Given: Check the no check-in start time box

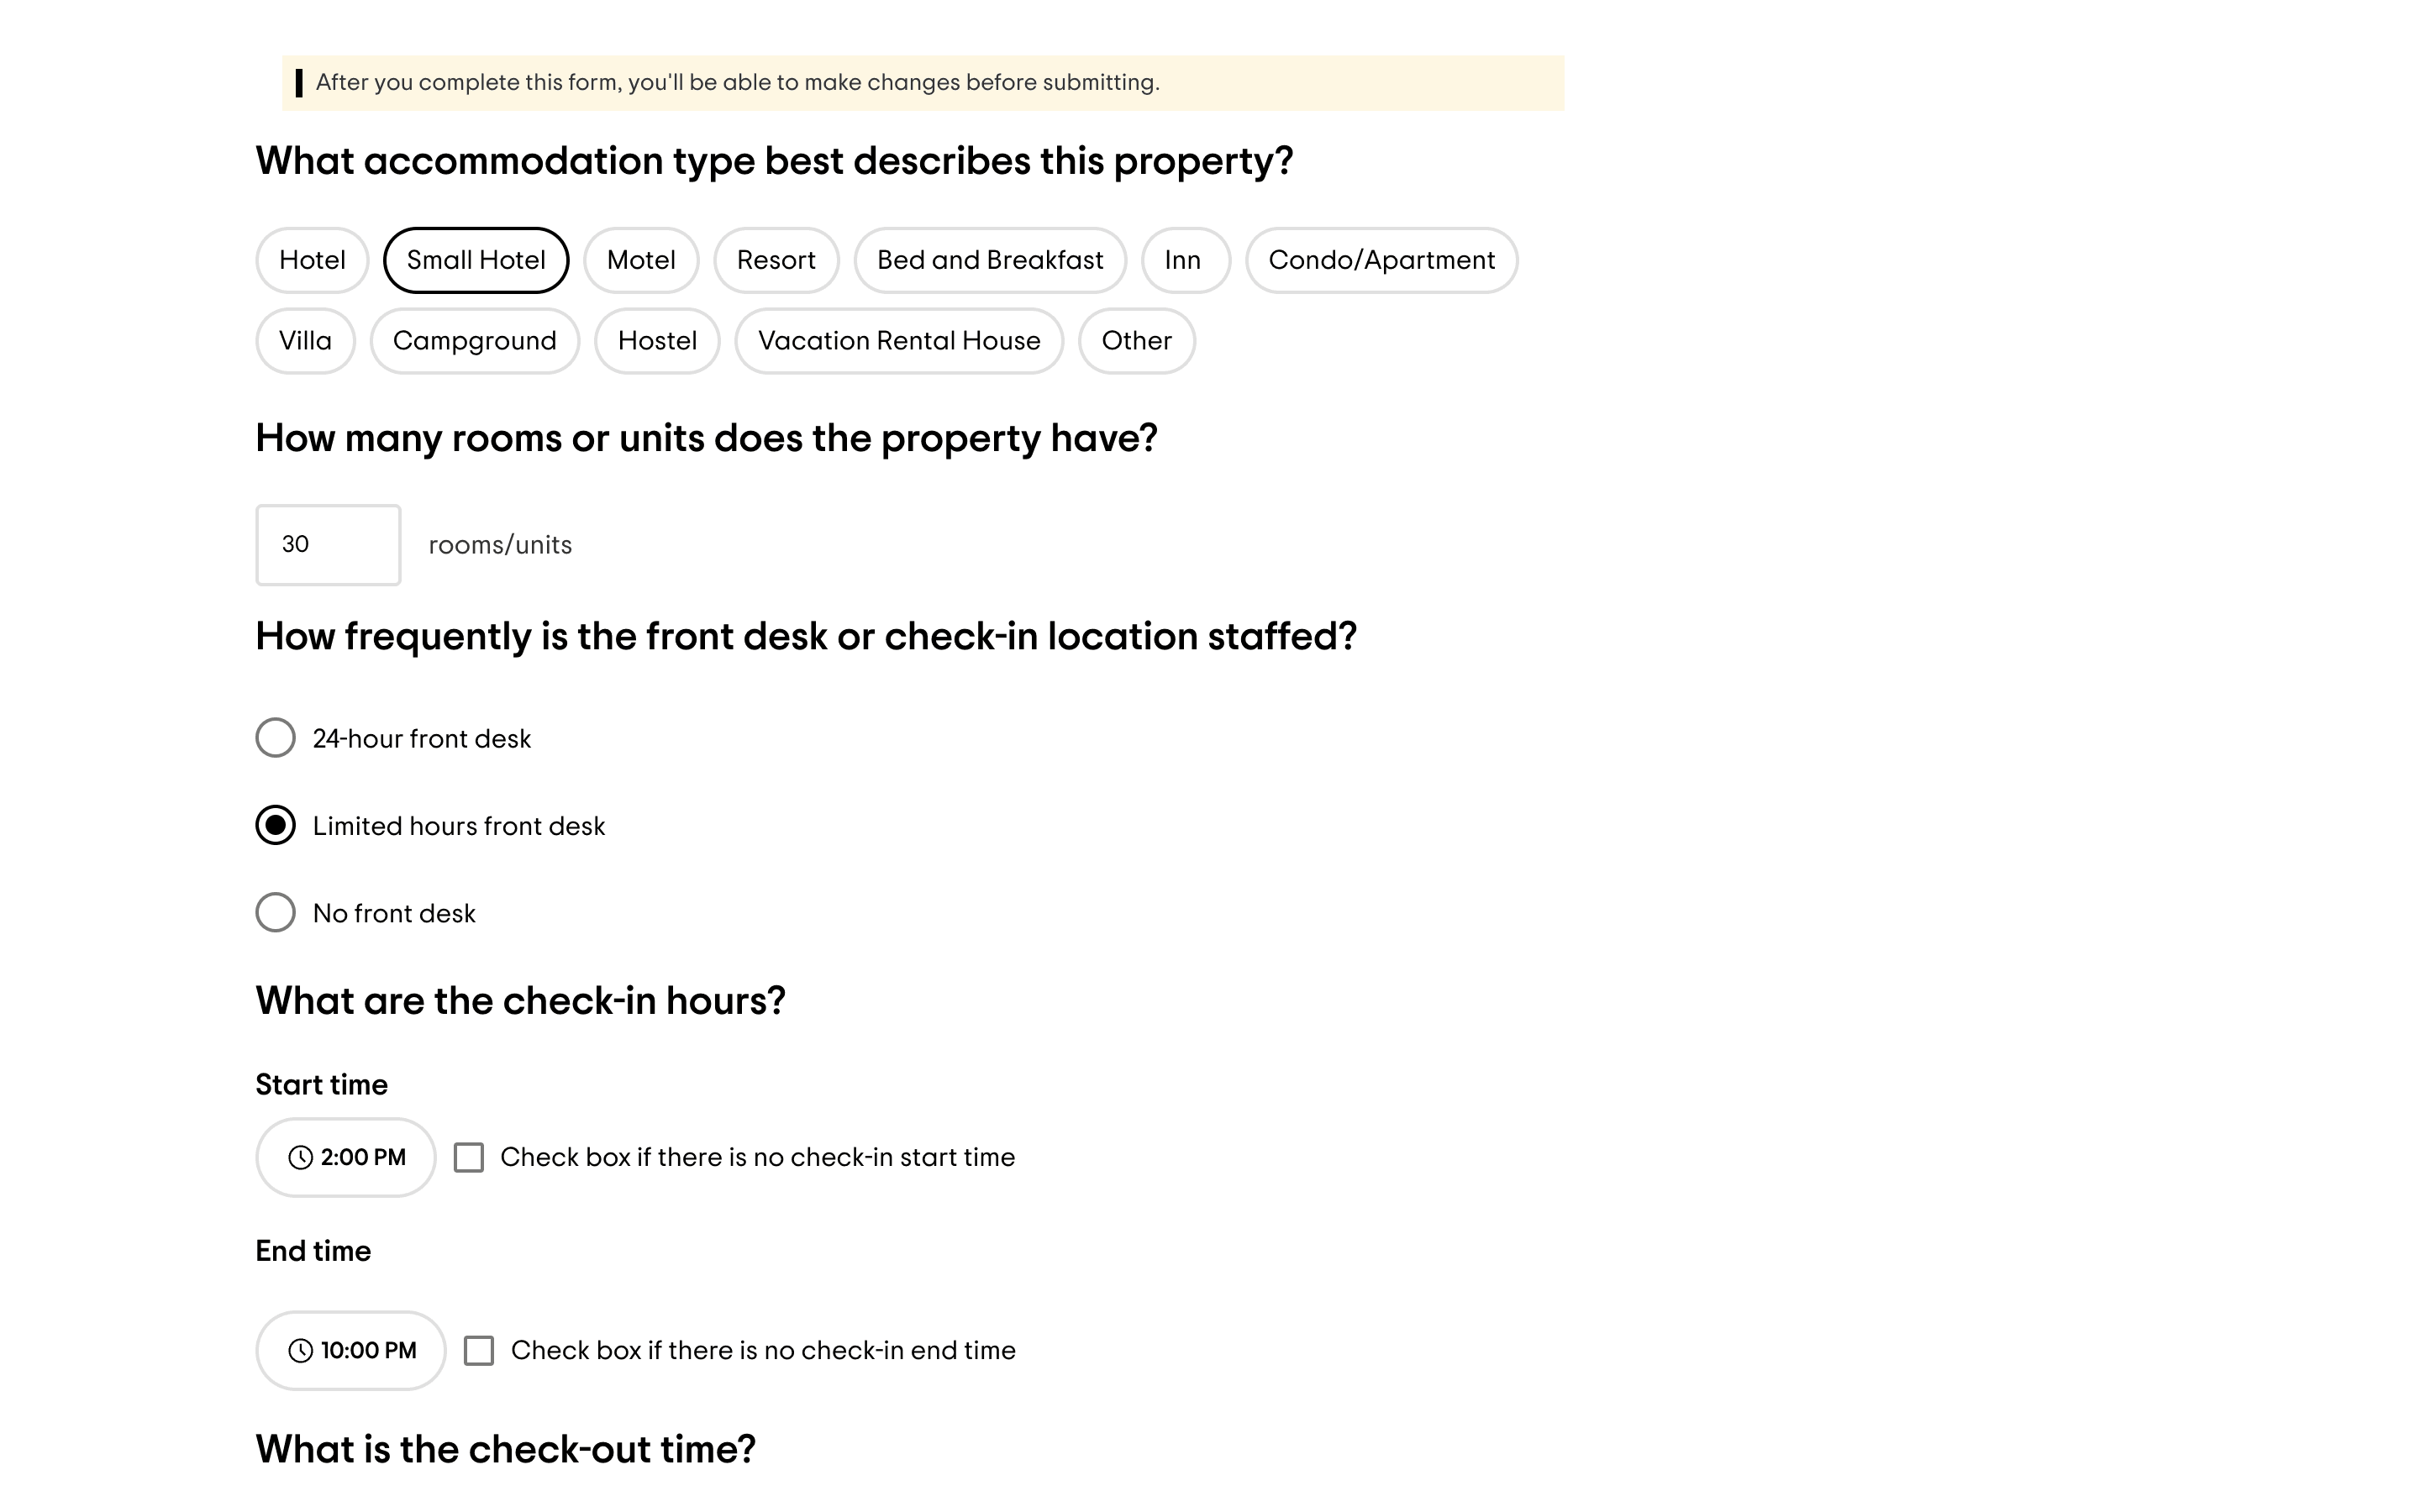Looking at the screenshot, I should (x=469, y=1157).
